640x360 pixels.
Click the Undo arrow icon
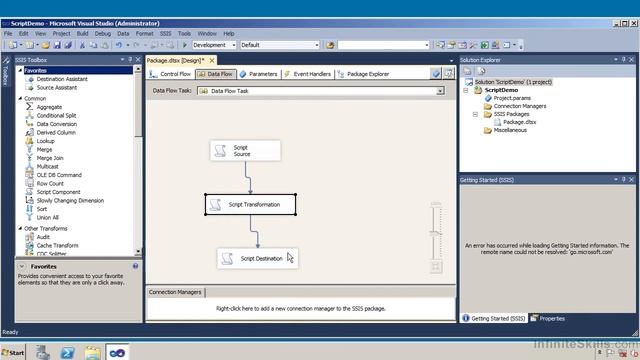118,45
